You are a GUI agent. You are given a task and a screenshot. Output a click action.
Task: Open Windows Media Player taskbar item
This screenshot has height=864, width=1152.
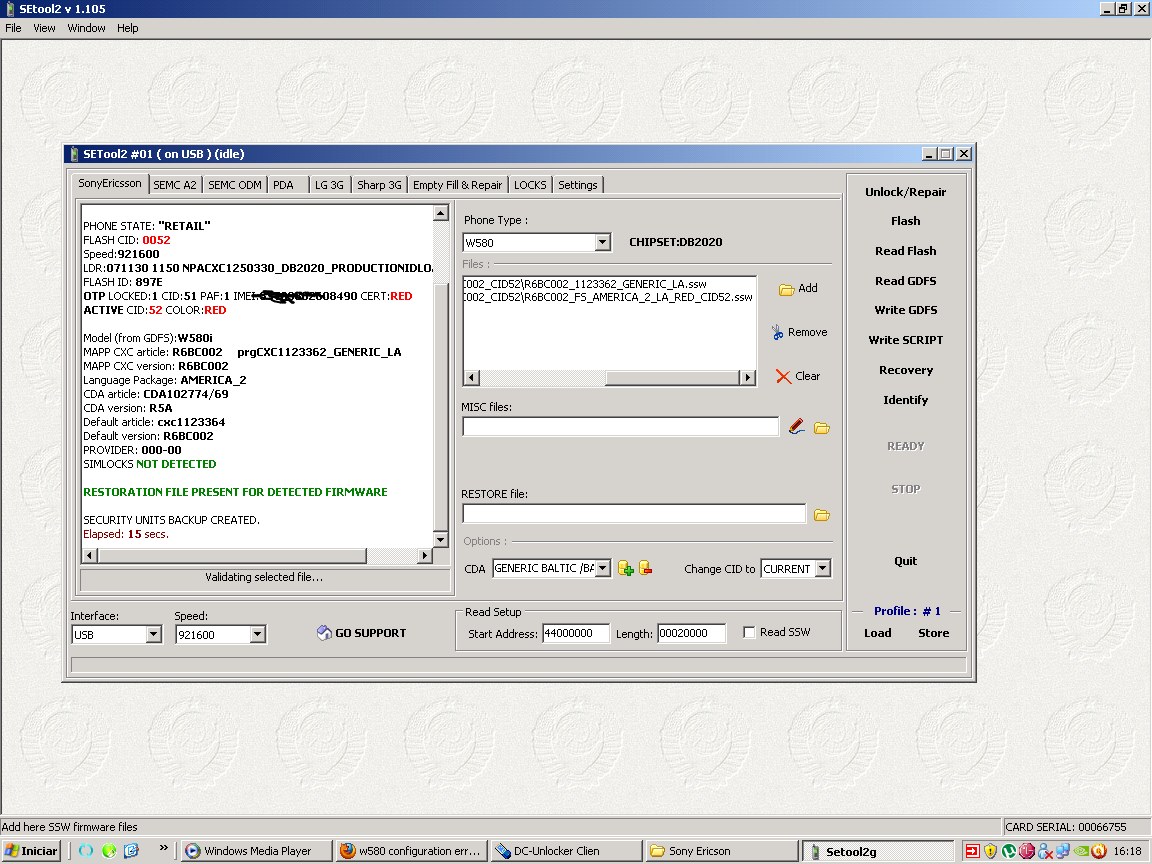(256, 851)
